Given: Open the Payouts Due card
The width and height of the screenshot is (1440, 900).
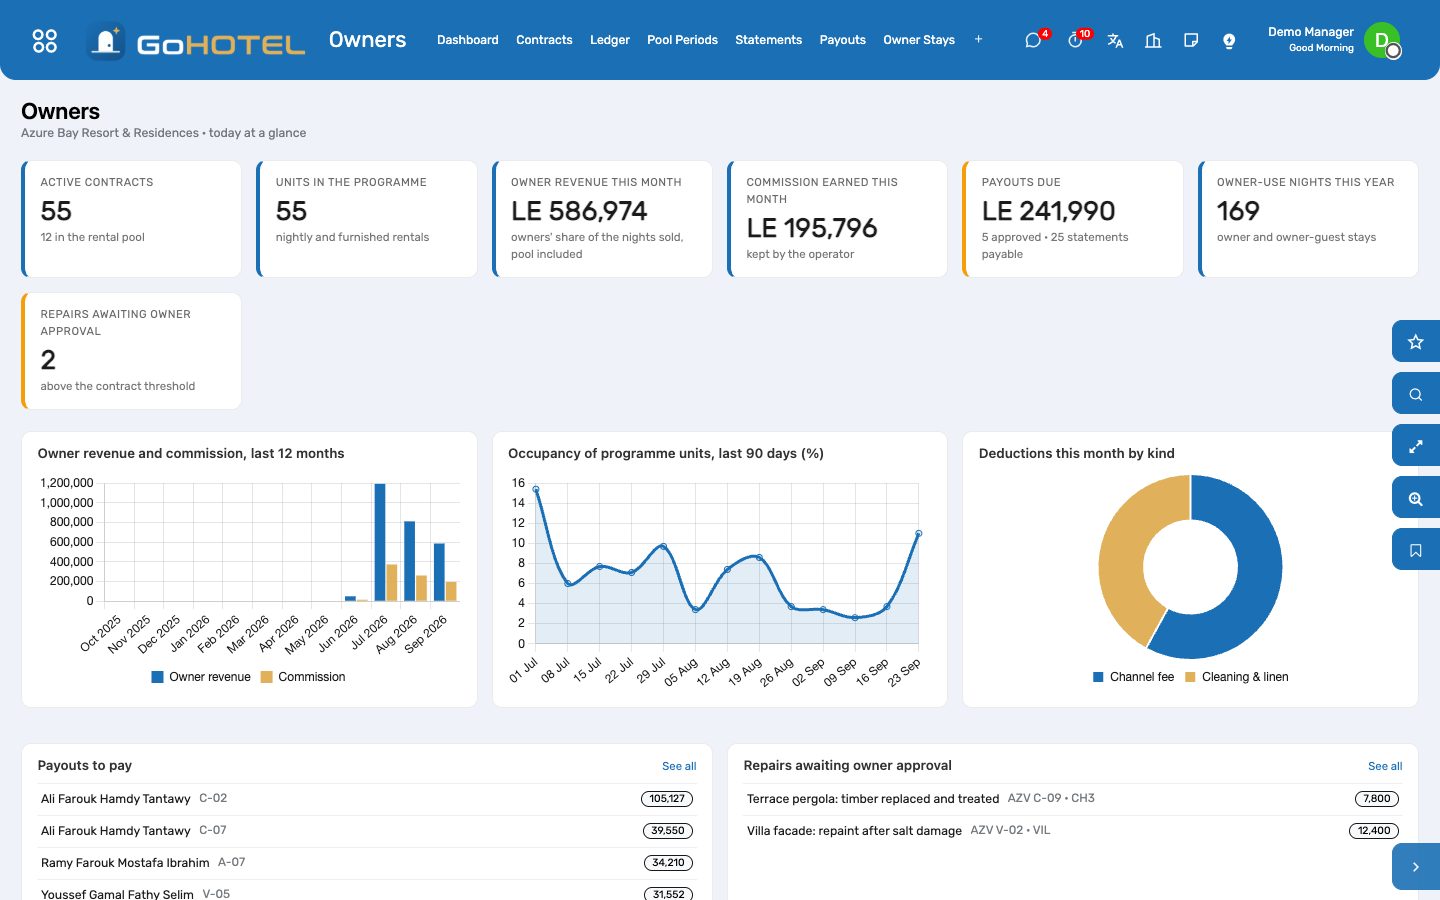Looking at the screenshot, I should click(x=1073, y=219).
